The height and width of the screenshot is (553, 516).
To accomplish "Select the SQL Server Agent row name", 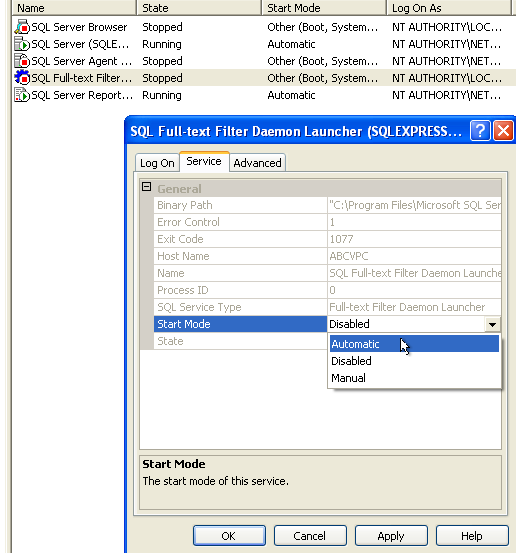I will (81, 61).
